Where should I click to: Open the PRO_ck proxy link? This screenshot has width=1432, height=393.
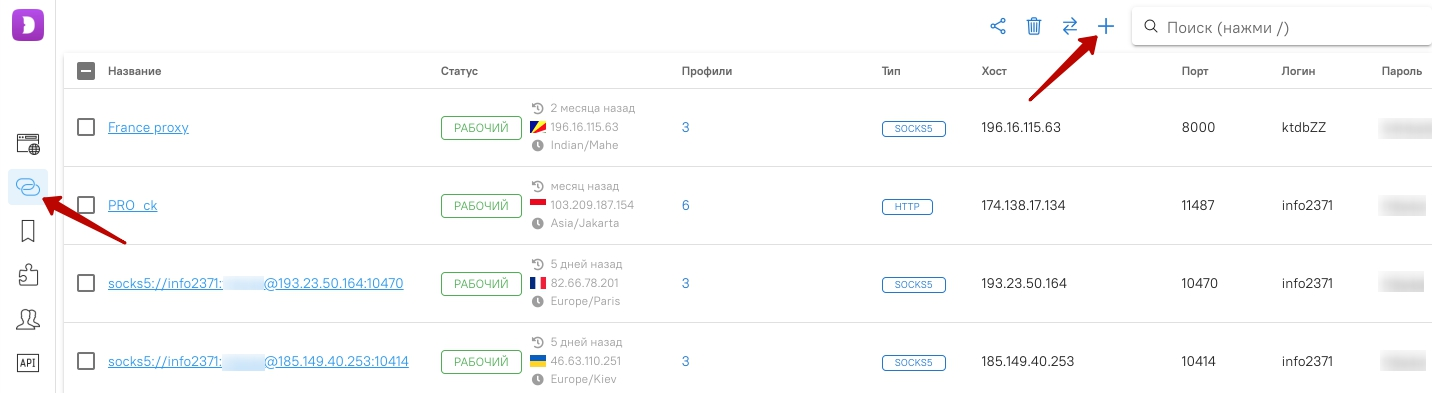coord(132,205)
